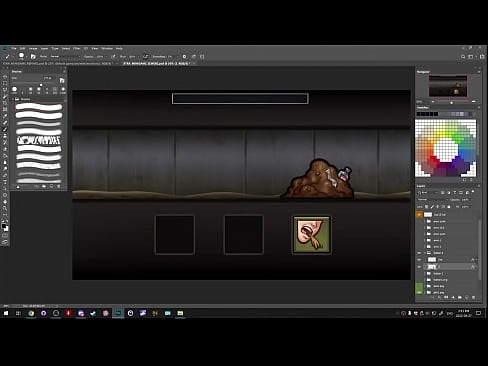Click the Navigator preview thumbnail

pyautogui.click(x=448, y=86)
